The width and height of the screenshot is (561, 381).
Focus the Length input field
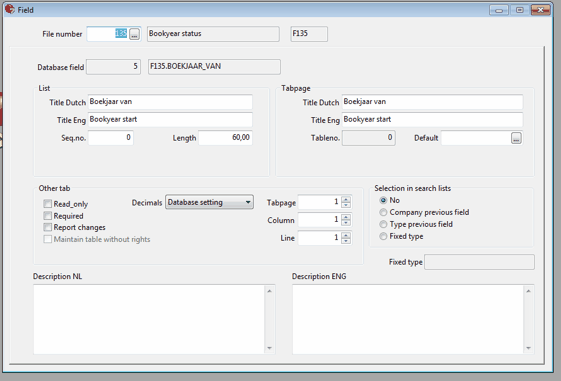click(x=225, y=138)
